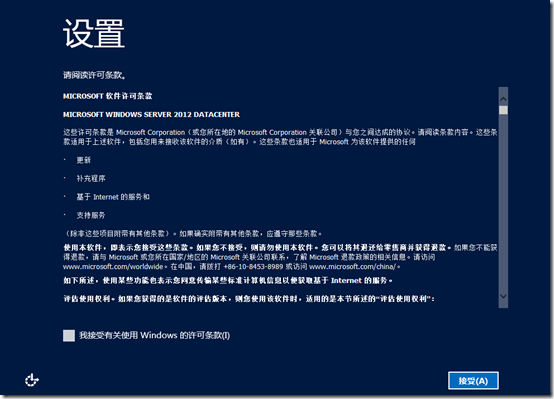
Task: Click the license text scrollbar thumb
Action: click(x=503, y=110)
